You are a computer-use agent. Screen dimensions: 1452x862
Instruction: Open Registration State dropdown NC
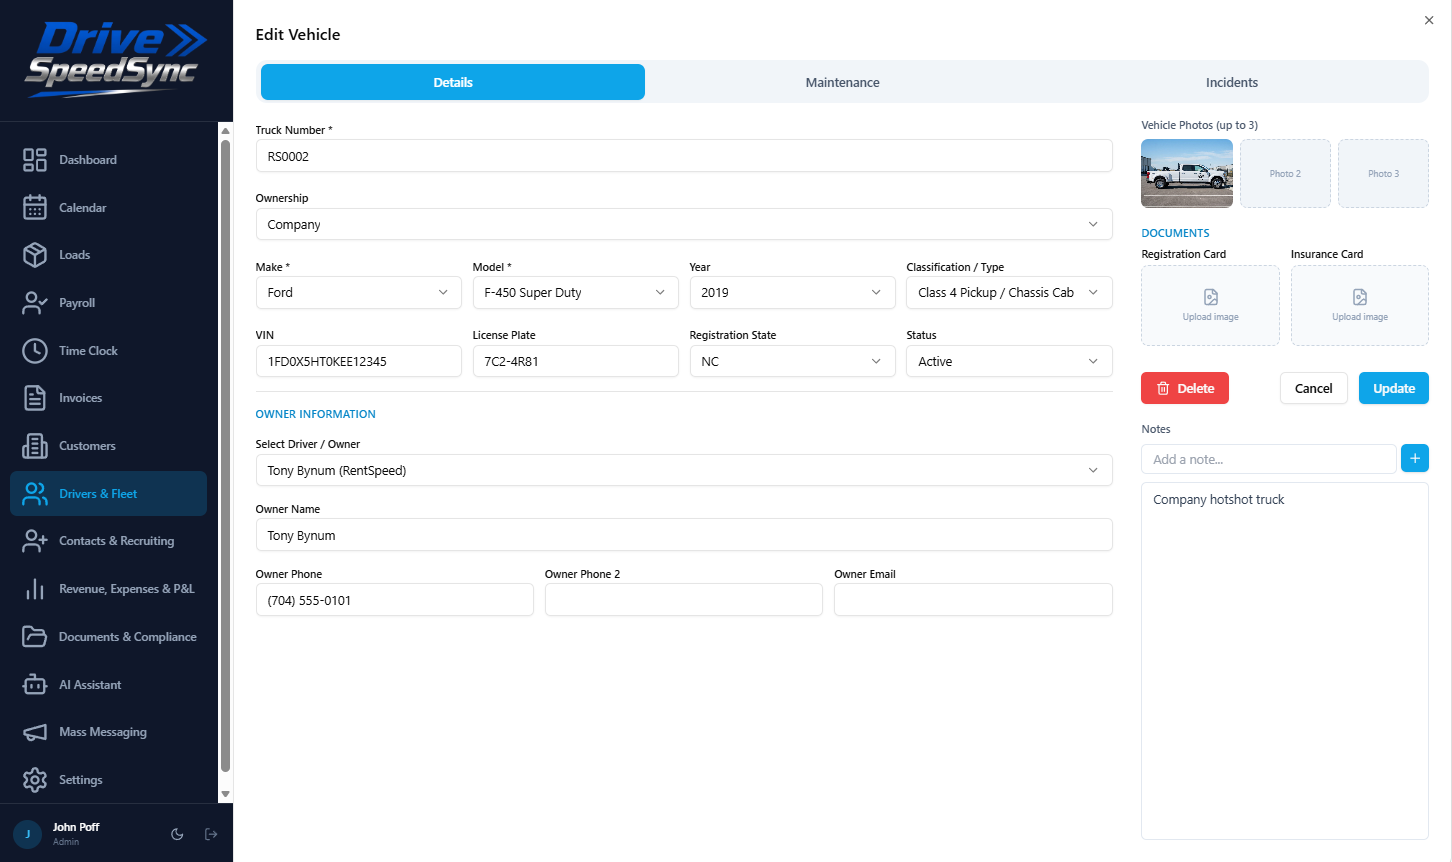792,361
